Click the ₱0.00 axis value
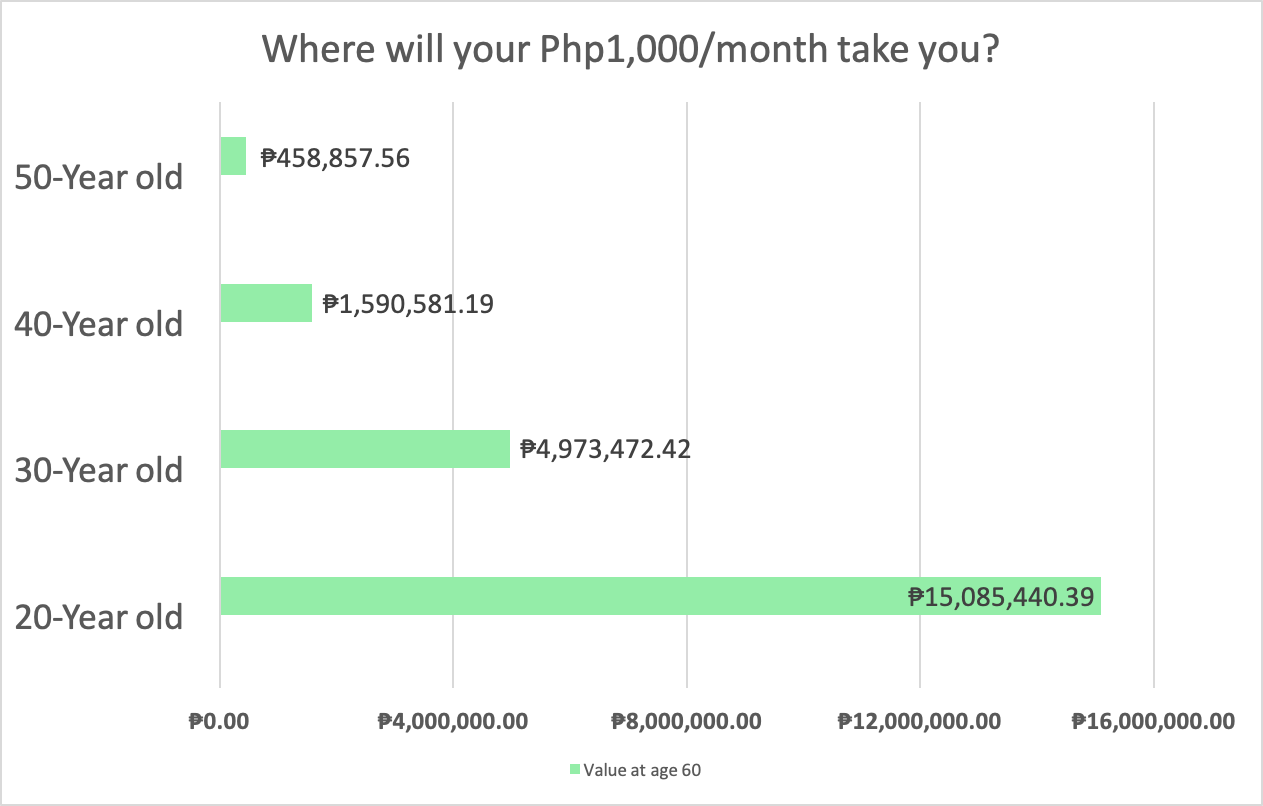The image size is (1263, 806). [219, 721]
